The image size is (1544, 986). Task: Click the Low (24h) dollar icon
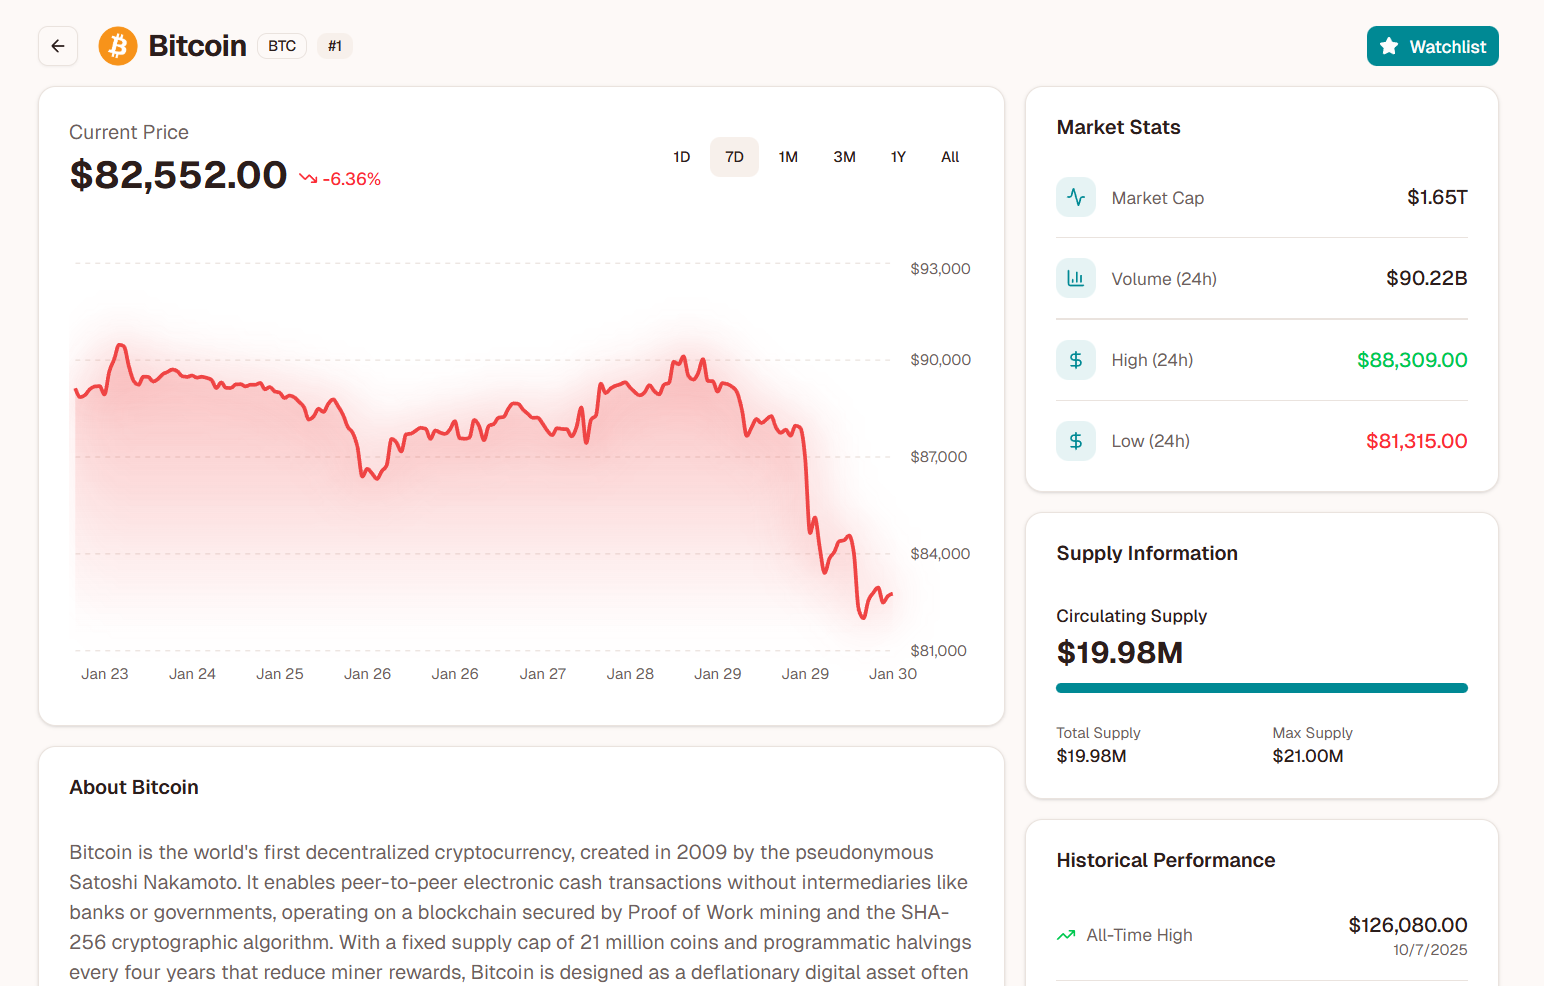[1076, 441]
